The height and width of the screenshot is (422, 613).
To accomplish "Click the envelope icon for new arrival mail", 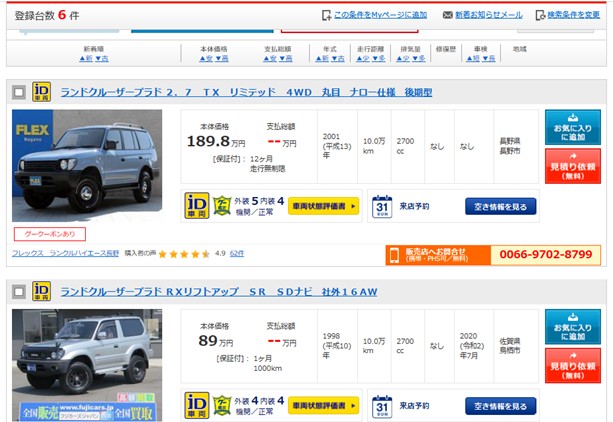I will (x=448, y=15).
